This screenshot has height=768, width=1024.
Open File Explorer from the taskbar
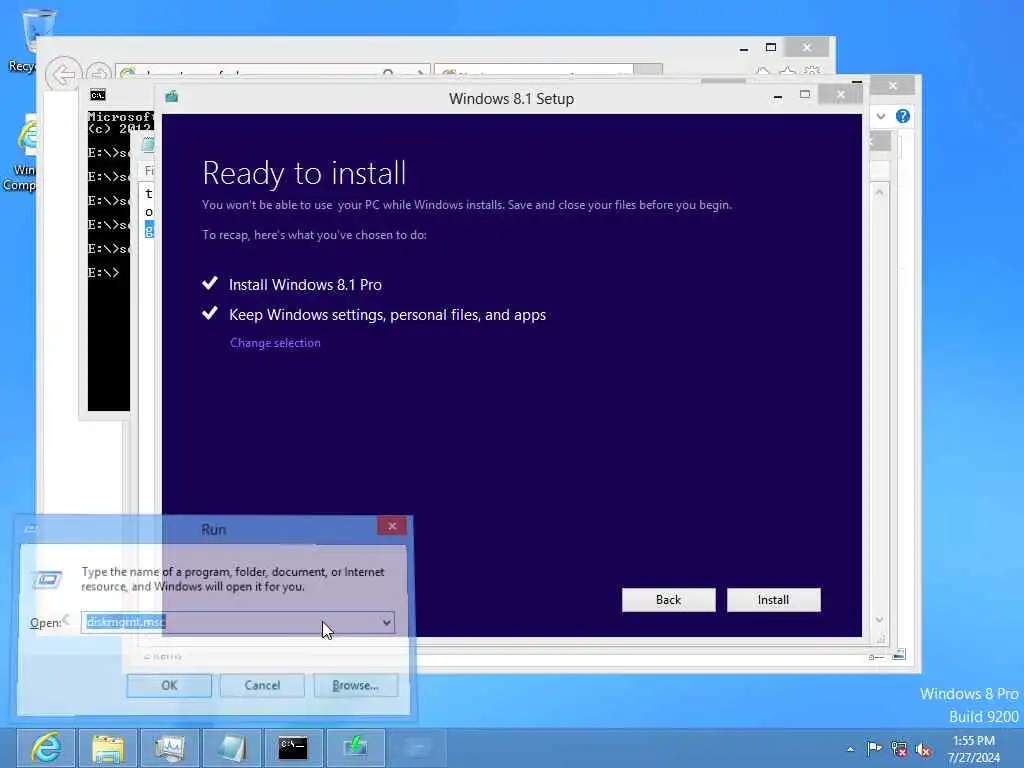click(108, 748)
